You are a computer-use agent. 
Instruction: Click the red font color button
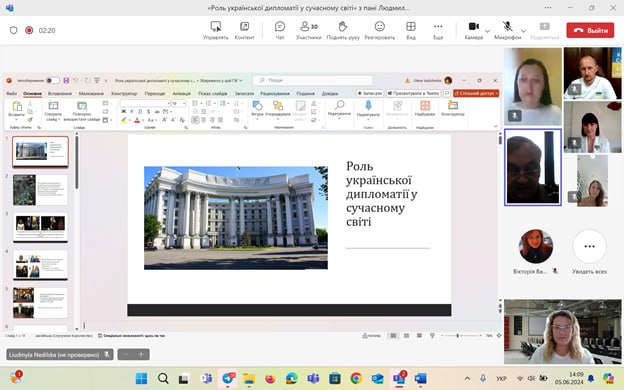click(x=137, y=120)
